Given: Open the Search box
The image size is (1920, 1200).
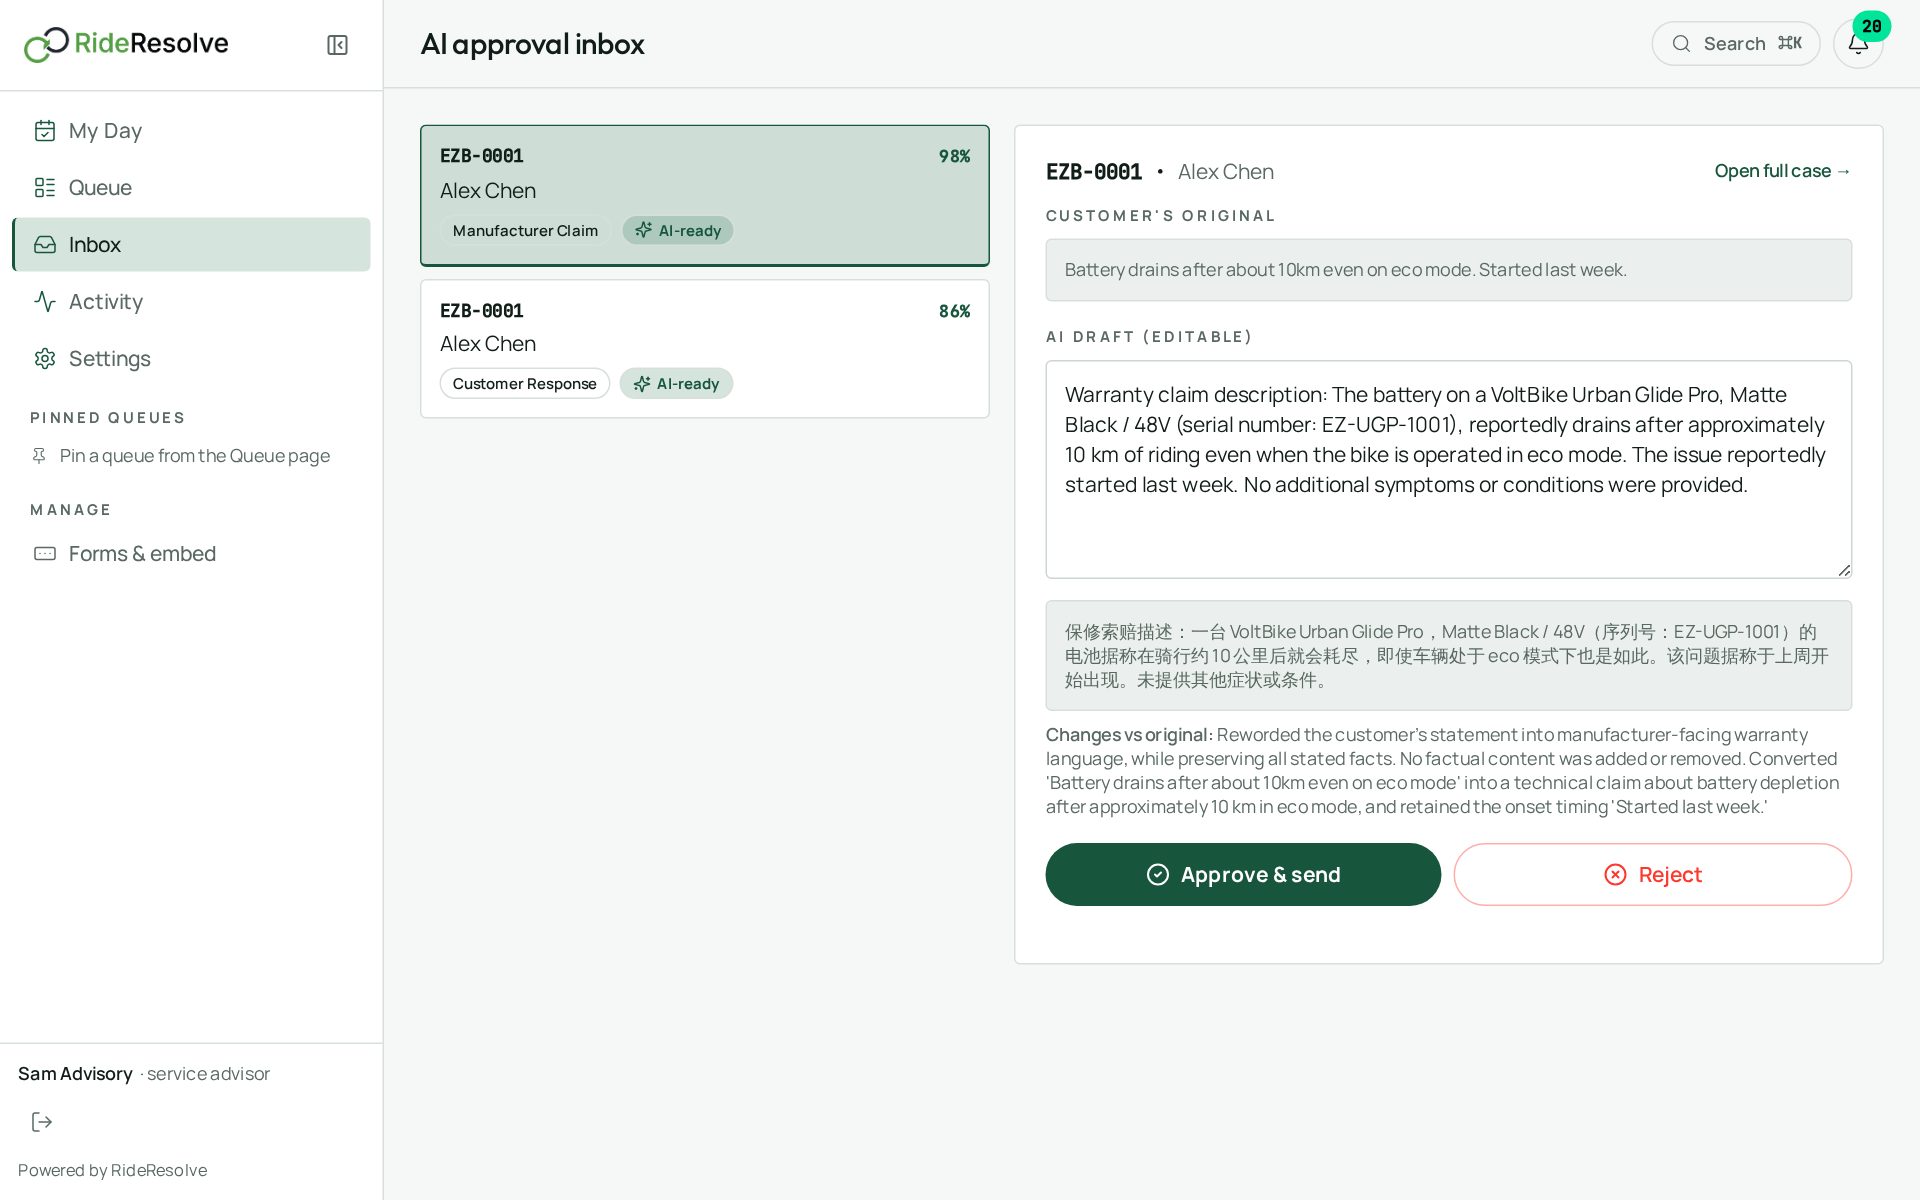Looking at the screenshot, I should tap(1735, 44).
